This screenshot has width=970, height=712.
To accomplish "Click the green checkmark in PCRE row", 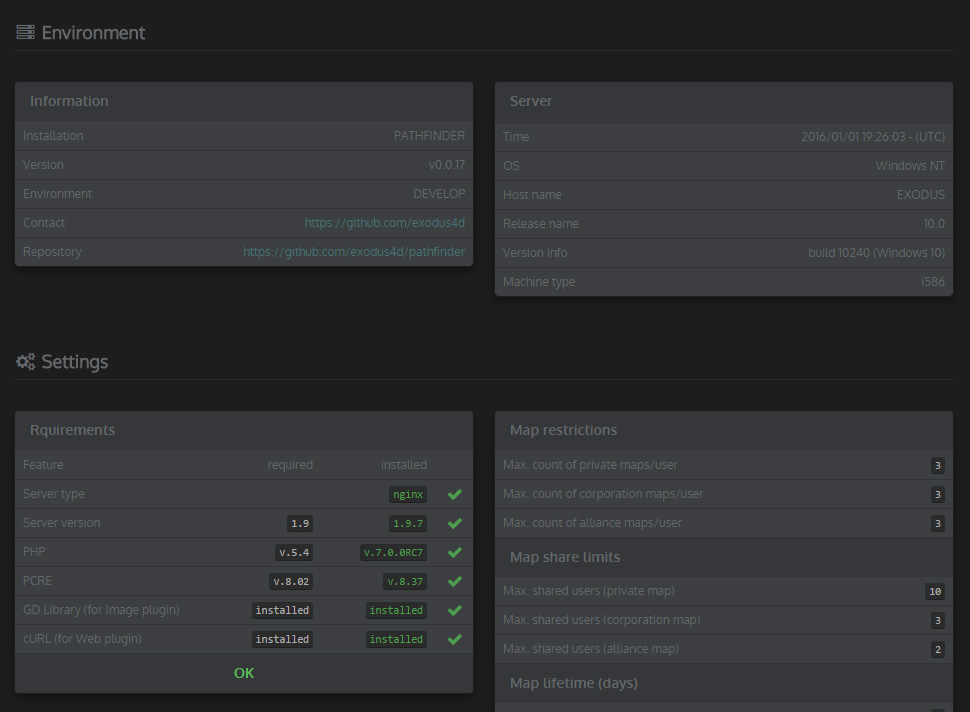I will [455, 581].
